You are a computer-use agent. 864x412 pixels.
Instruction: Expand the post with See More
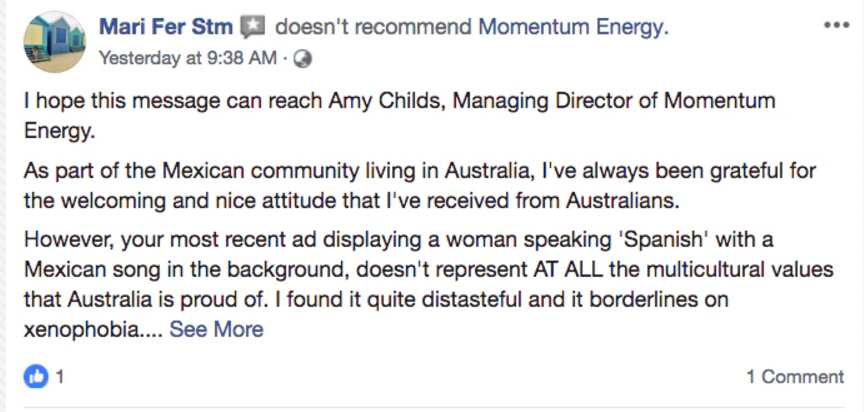(x=216, y=329)
